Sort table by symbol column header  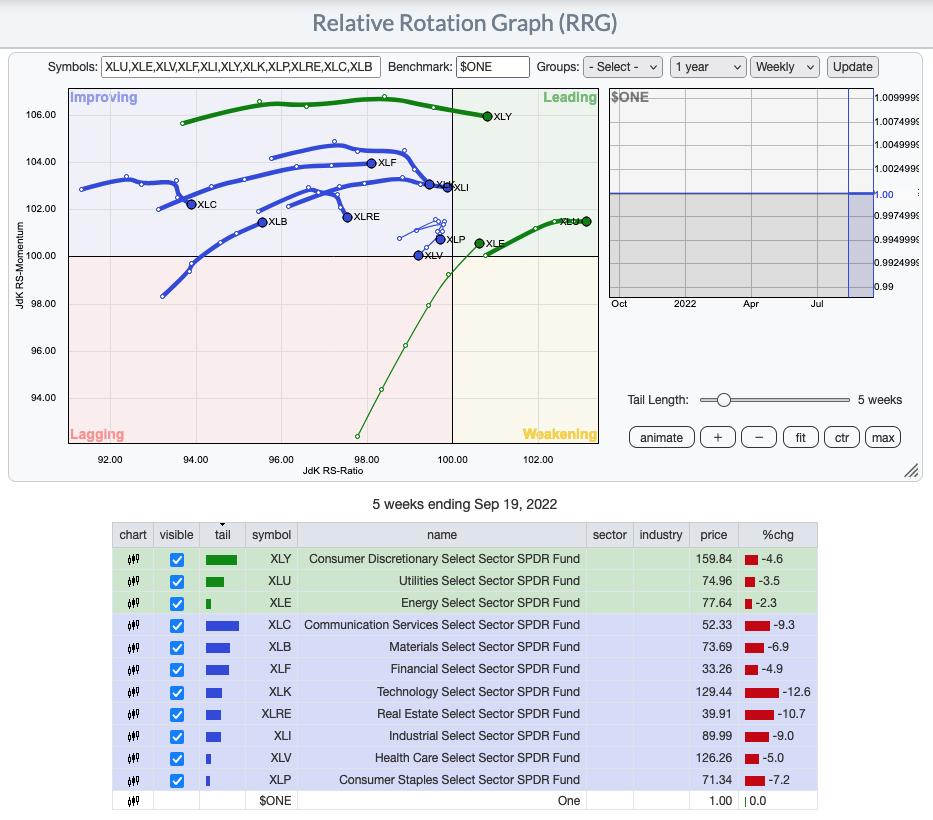(x=271, y=535)
